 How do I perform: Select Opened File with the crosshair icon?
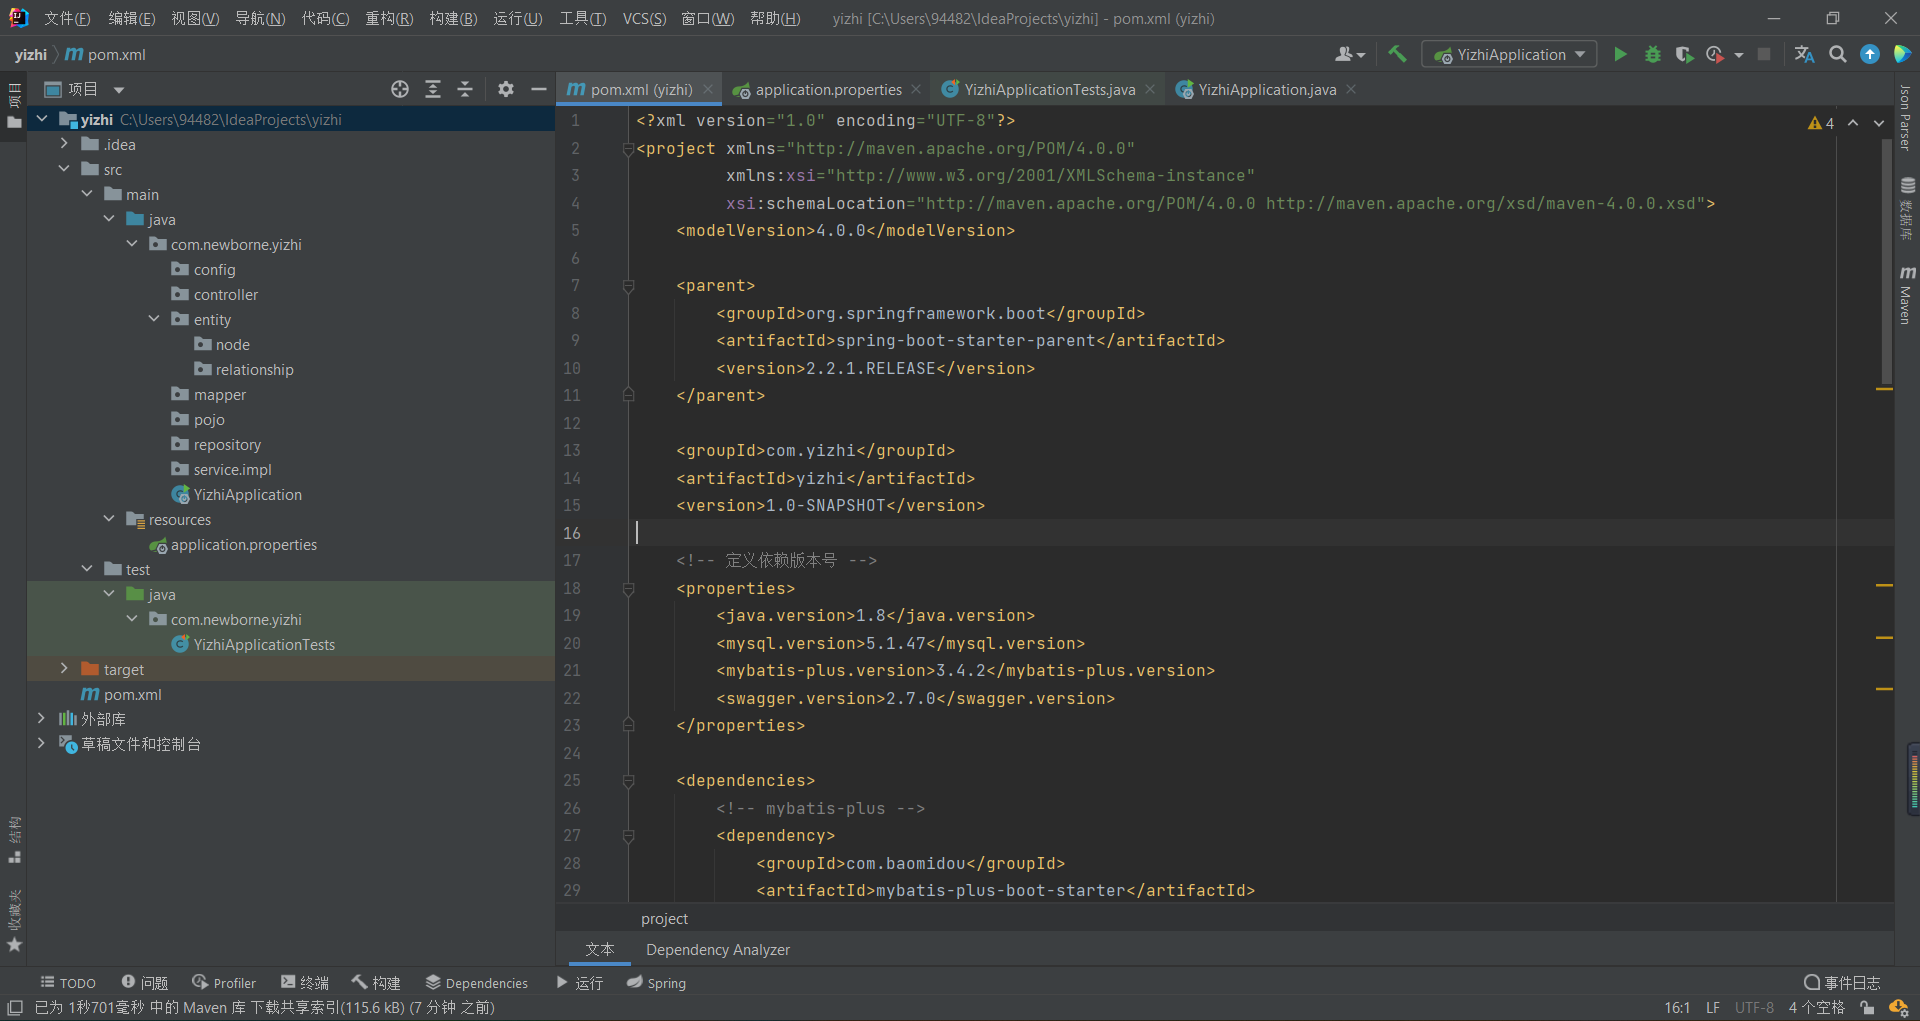point(400,89)
